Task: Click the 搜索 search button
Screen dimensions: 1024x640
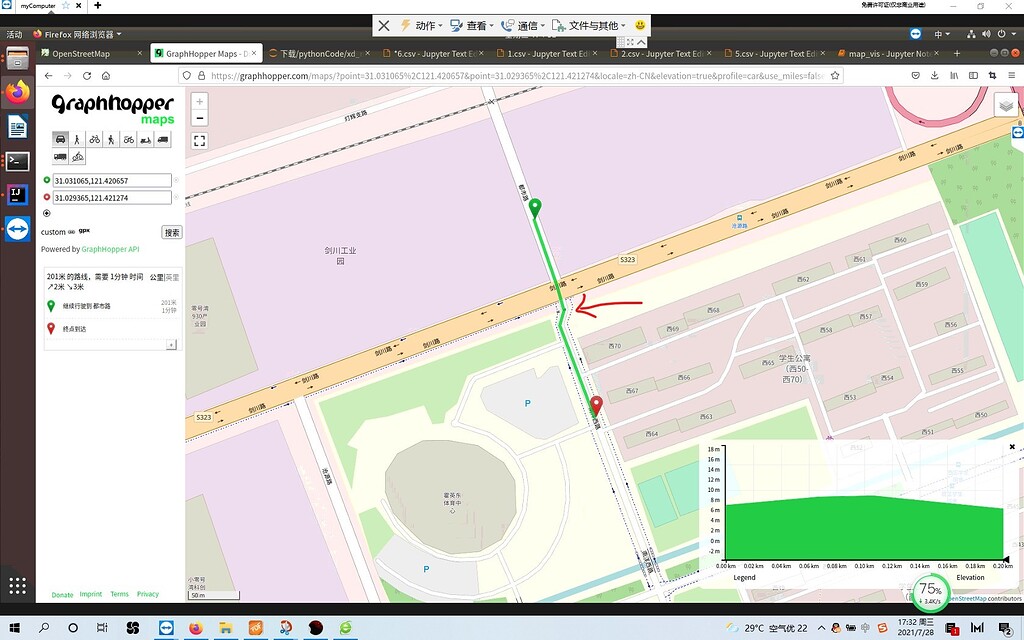Action: (x=172, y=231)
